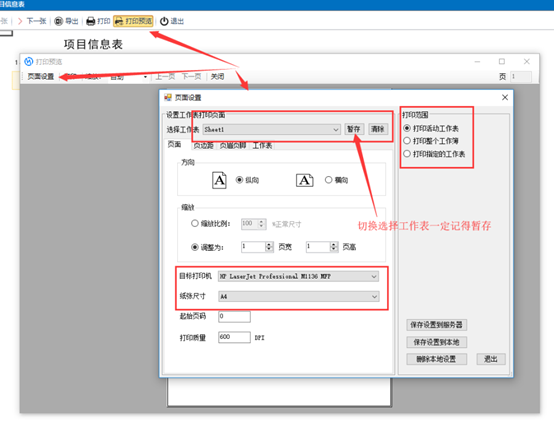Switch to the 工作表 tab
The width and height of the screenshot is (554, 422).
pos(262,146)
